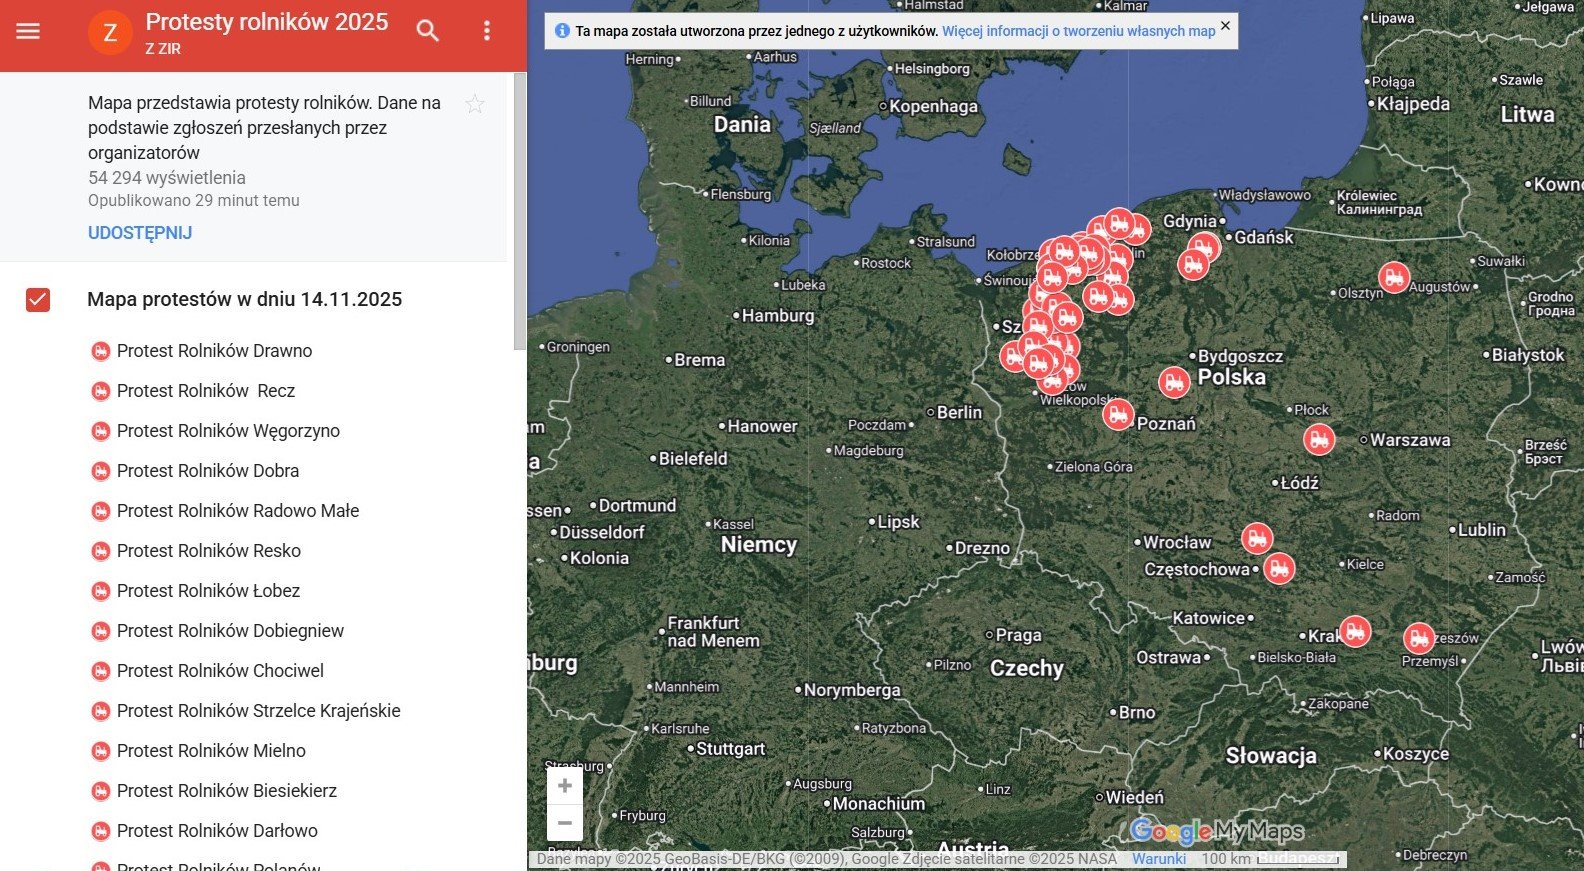Zoom in on the map
Viewport: 1584px width, 871px height.
click(x=565, y=786)
